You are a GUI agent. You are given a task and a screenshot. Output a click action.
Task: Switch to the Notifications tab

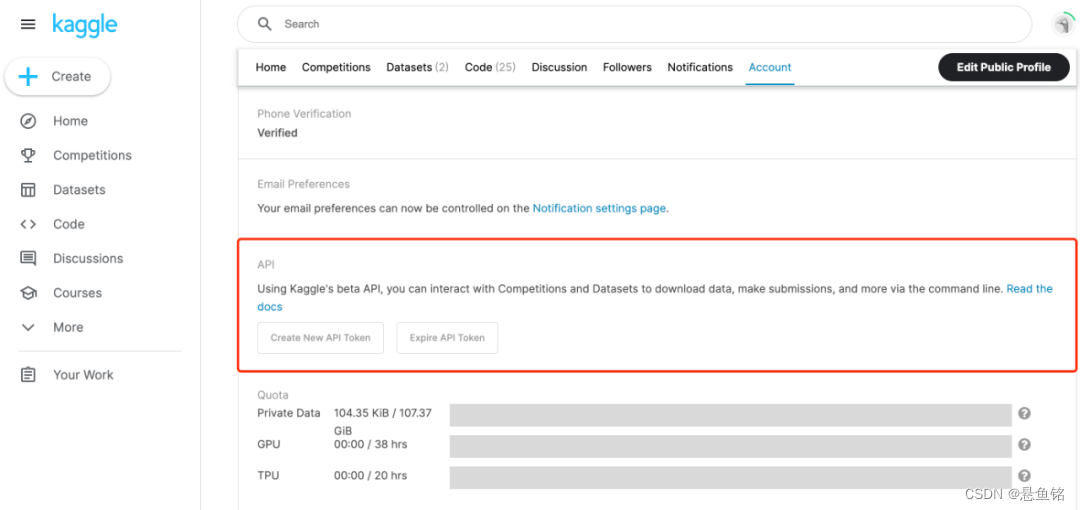click(700, 67)
